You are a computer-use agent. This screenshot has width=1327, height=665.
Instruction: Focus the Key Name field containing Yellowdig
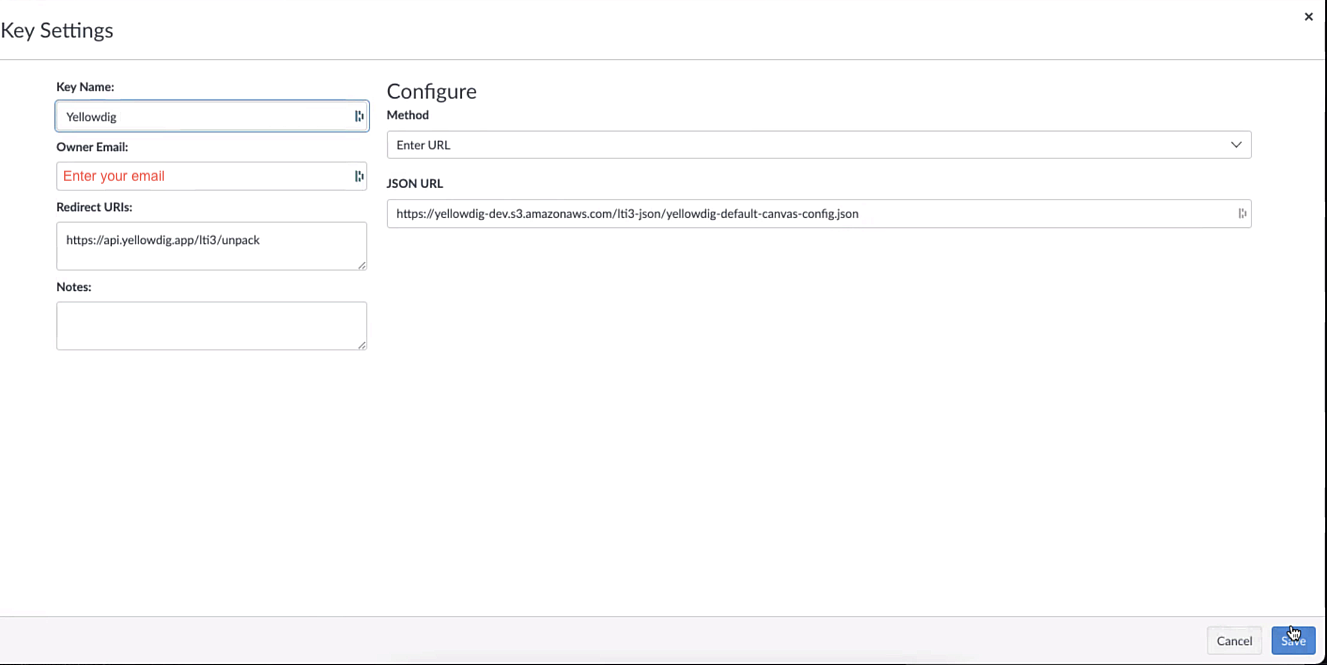(212, 116)
